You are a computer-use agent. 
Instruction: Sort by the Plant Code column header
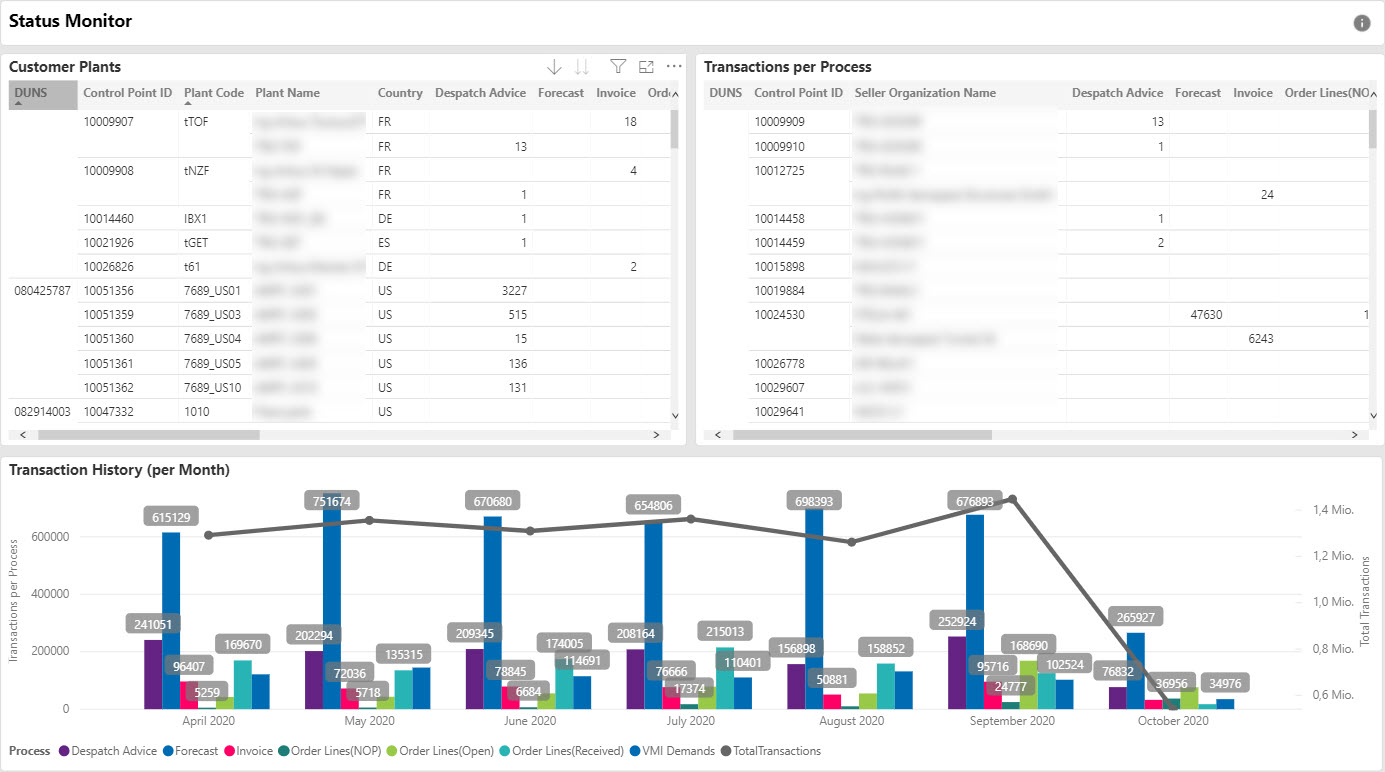point(214,93)
